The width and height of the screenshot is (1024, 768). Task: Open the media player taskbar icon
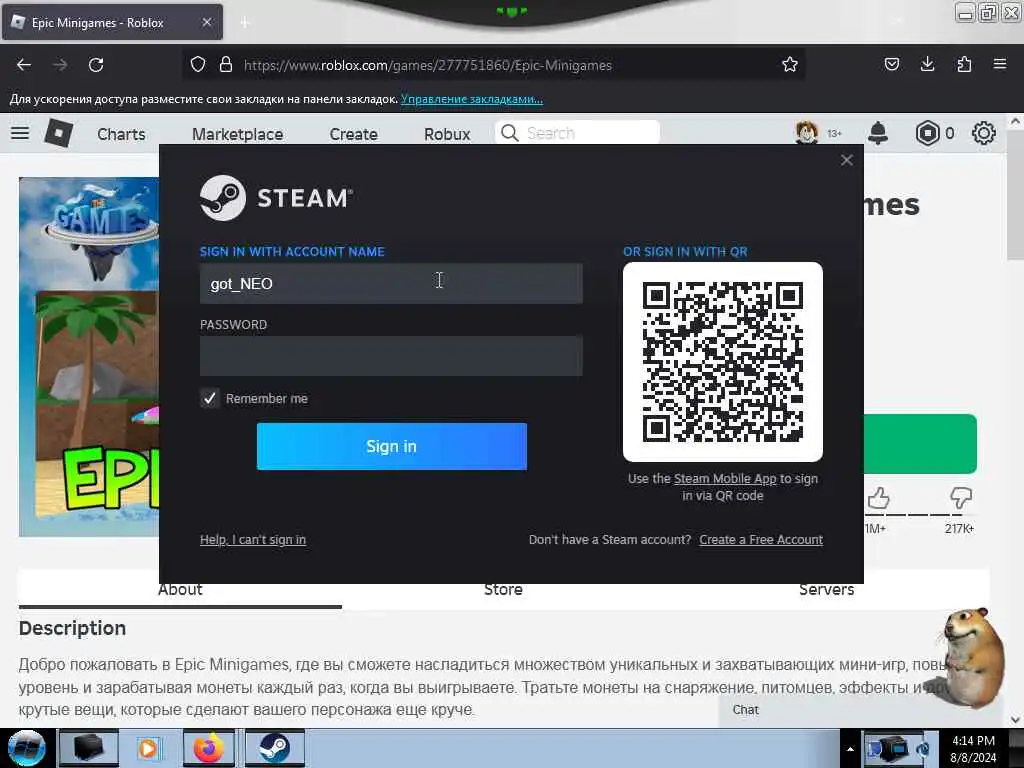tap(148, 748)
